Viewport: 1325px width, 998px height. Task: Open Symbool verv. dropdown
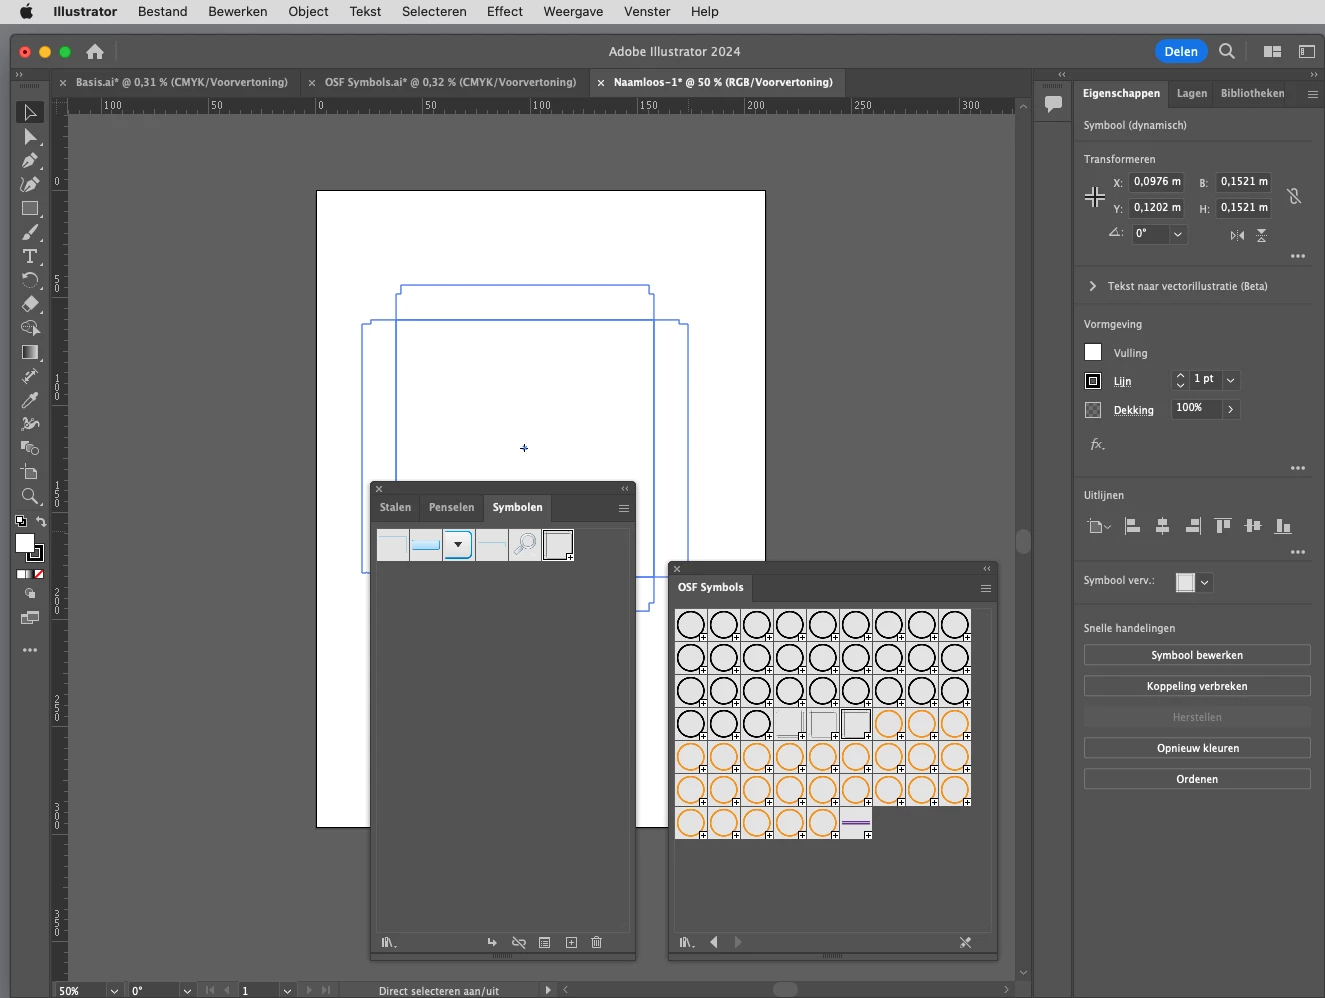1205,582
